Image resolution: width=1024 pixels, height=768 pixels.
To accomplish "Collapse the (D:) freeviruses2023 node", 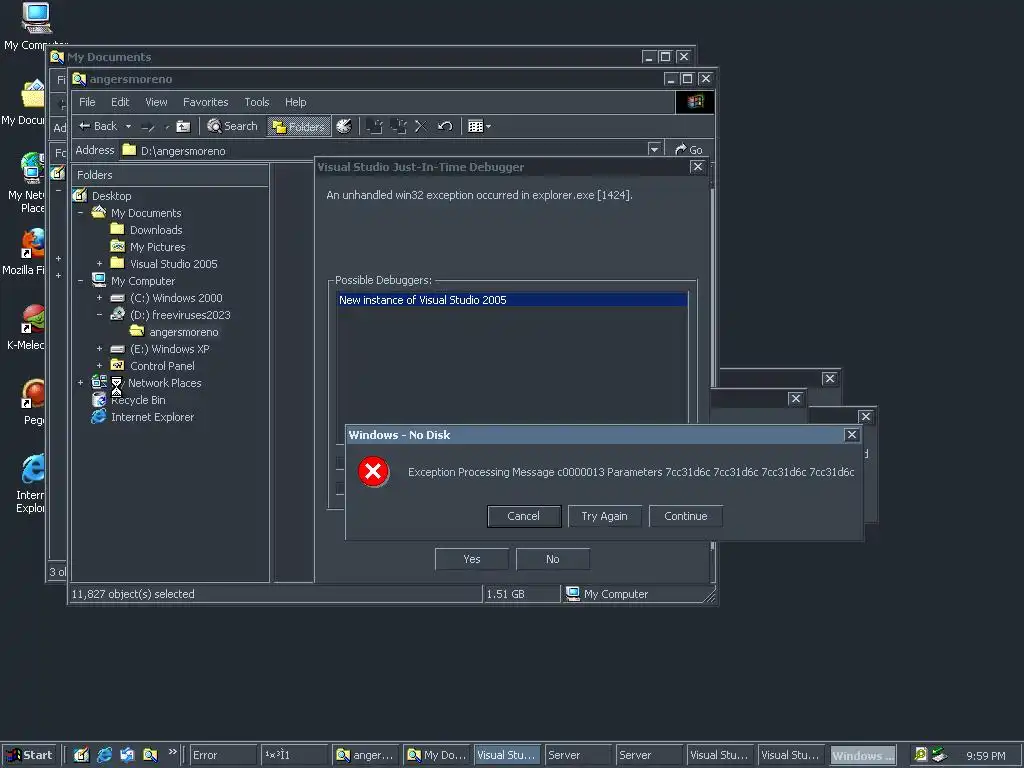I will click(99, 315).
